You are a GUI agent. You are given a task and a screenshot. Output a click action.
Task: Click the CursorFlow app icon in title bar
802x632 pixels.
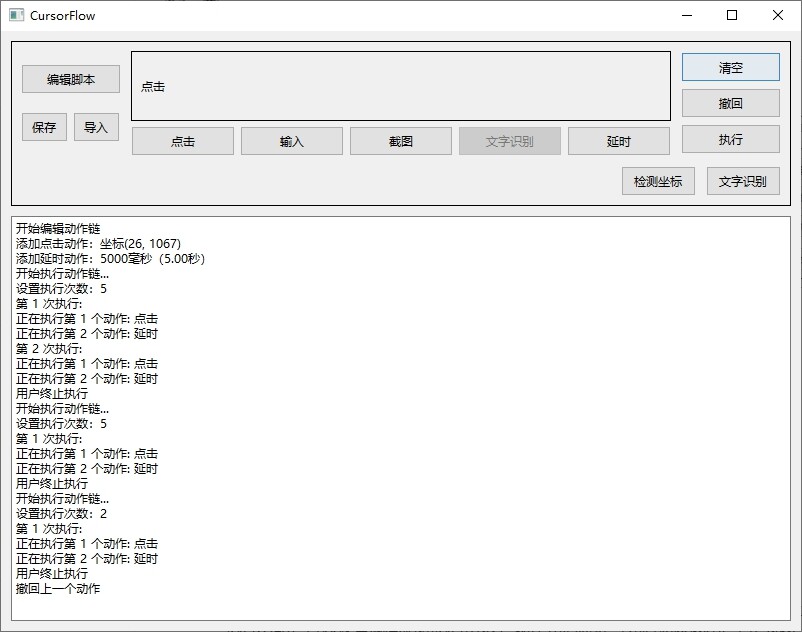coord(16,16)
